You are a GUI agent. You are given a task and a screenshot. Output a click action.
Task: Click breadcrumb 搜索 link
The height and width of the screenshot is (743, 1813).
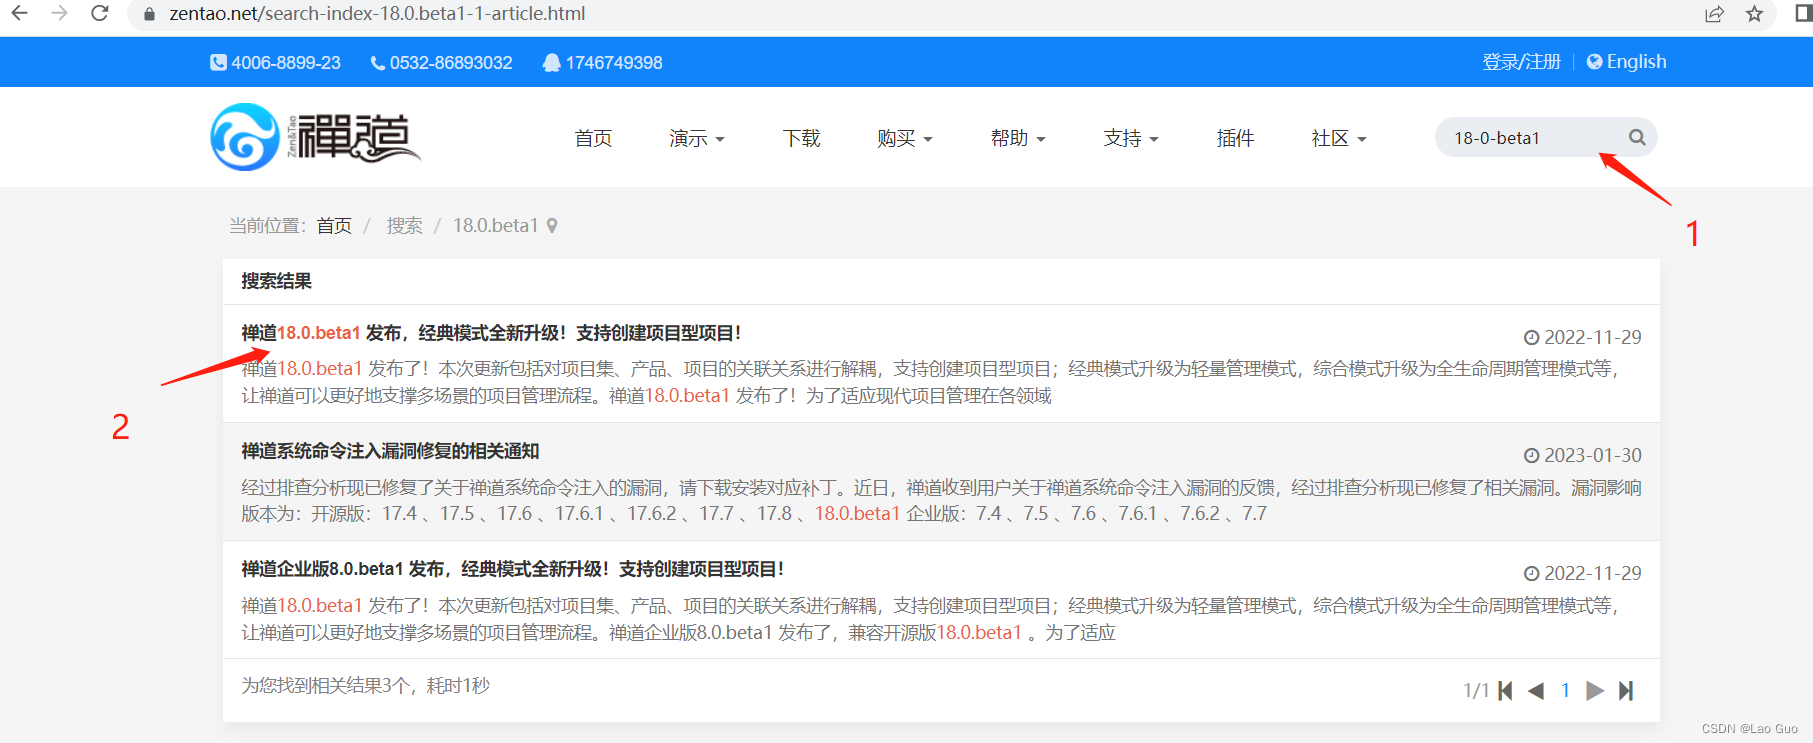[x=404, y=226]
